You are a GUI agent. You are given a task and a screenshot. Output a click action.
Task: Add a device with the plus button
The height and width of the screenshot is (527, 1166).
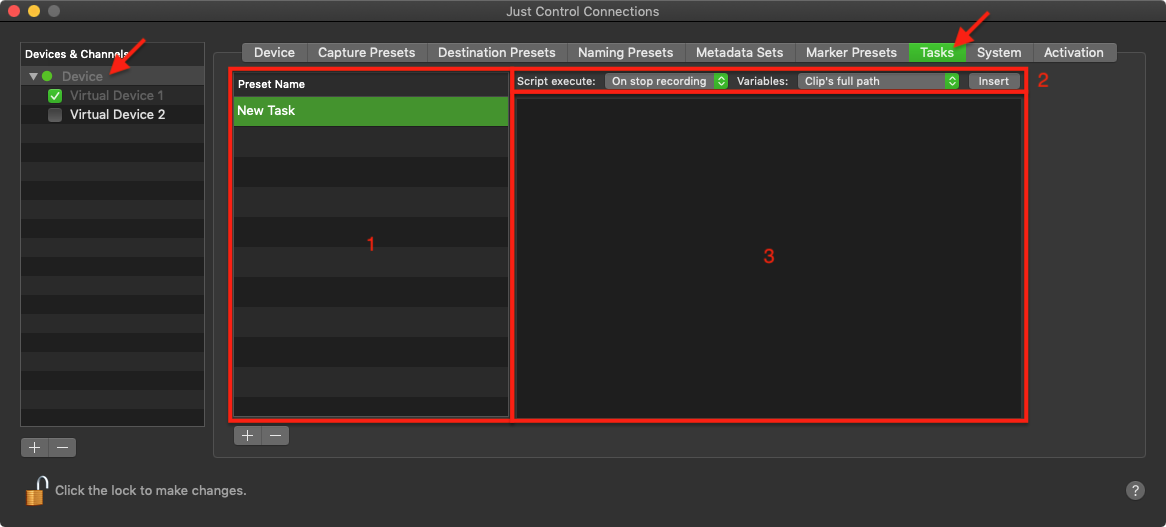[x=35, y=447]
